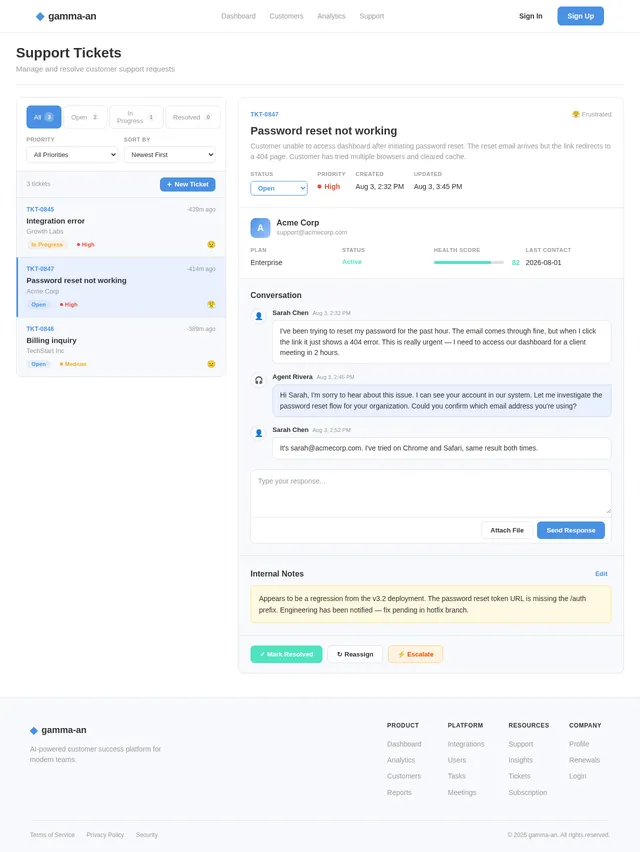The width and height of the screenshot is (640, 852).
Task: Click the 2026-08-01 last contact date
Action: (x=543, y=262)
